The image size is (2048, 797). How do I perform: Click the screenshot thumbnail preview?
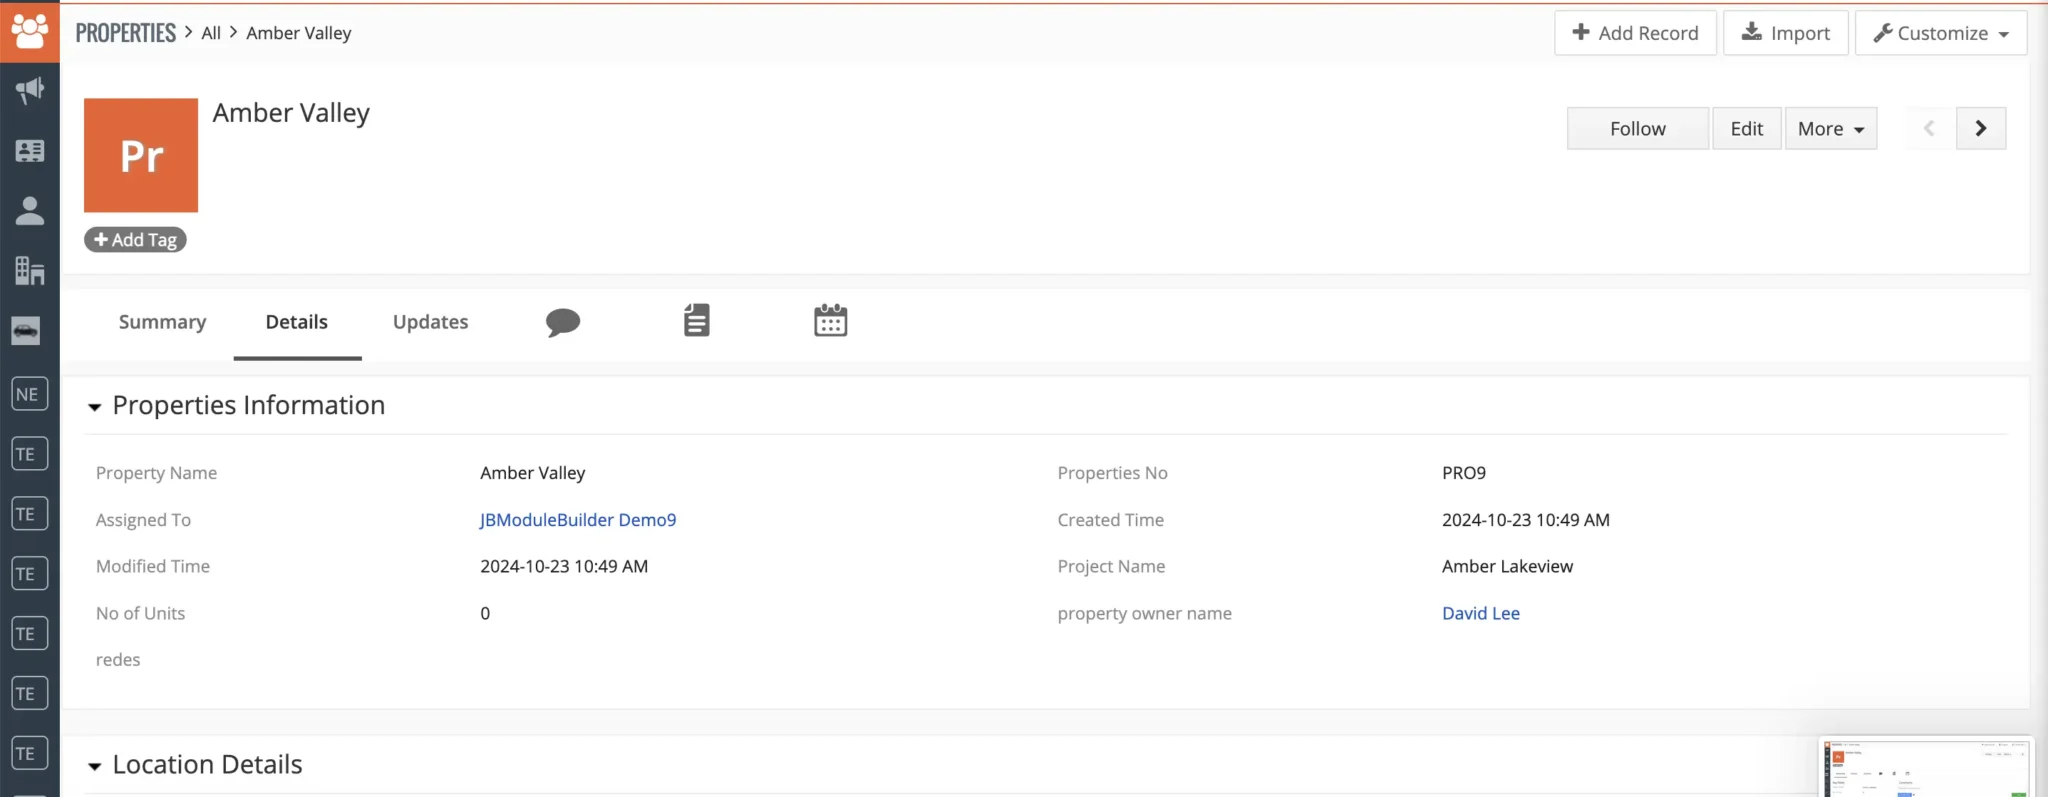[1925, 768]
